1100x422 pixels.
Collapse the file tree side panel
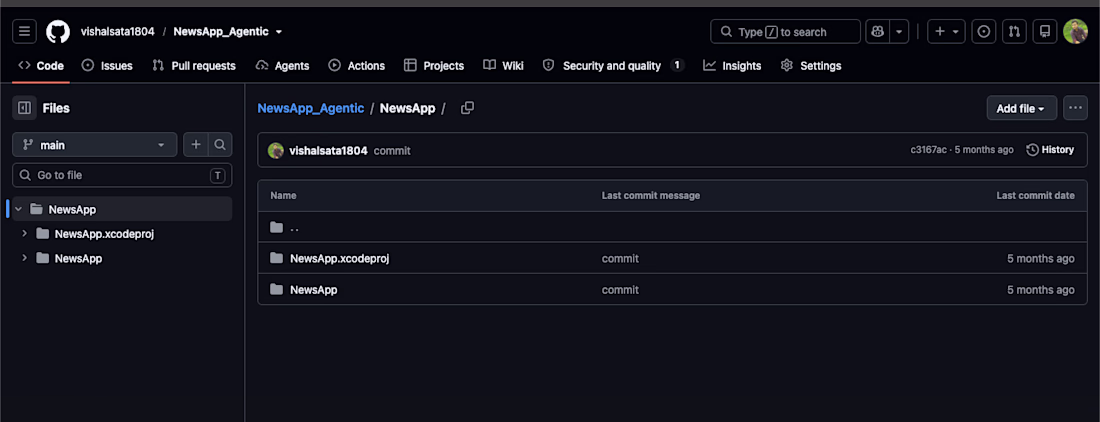click(24, 108)
